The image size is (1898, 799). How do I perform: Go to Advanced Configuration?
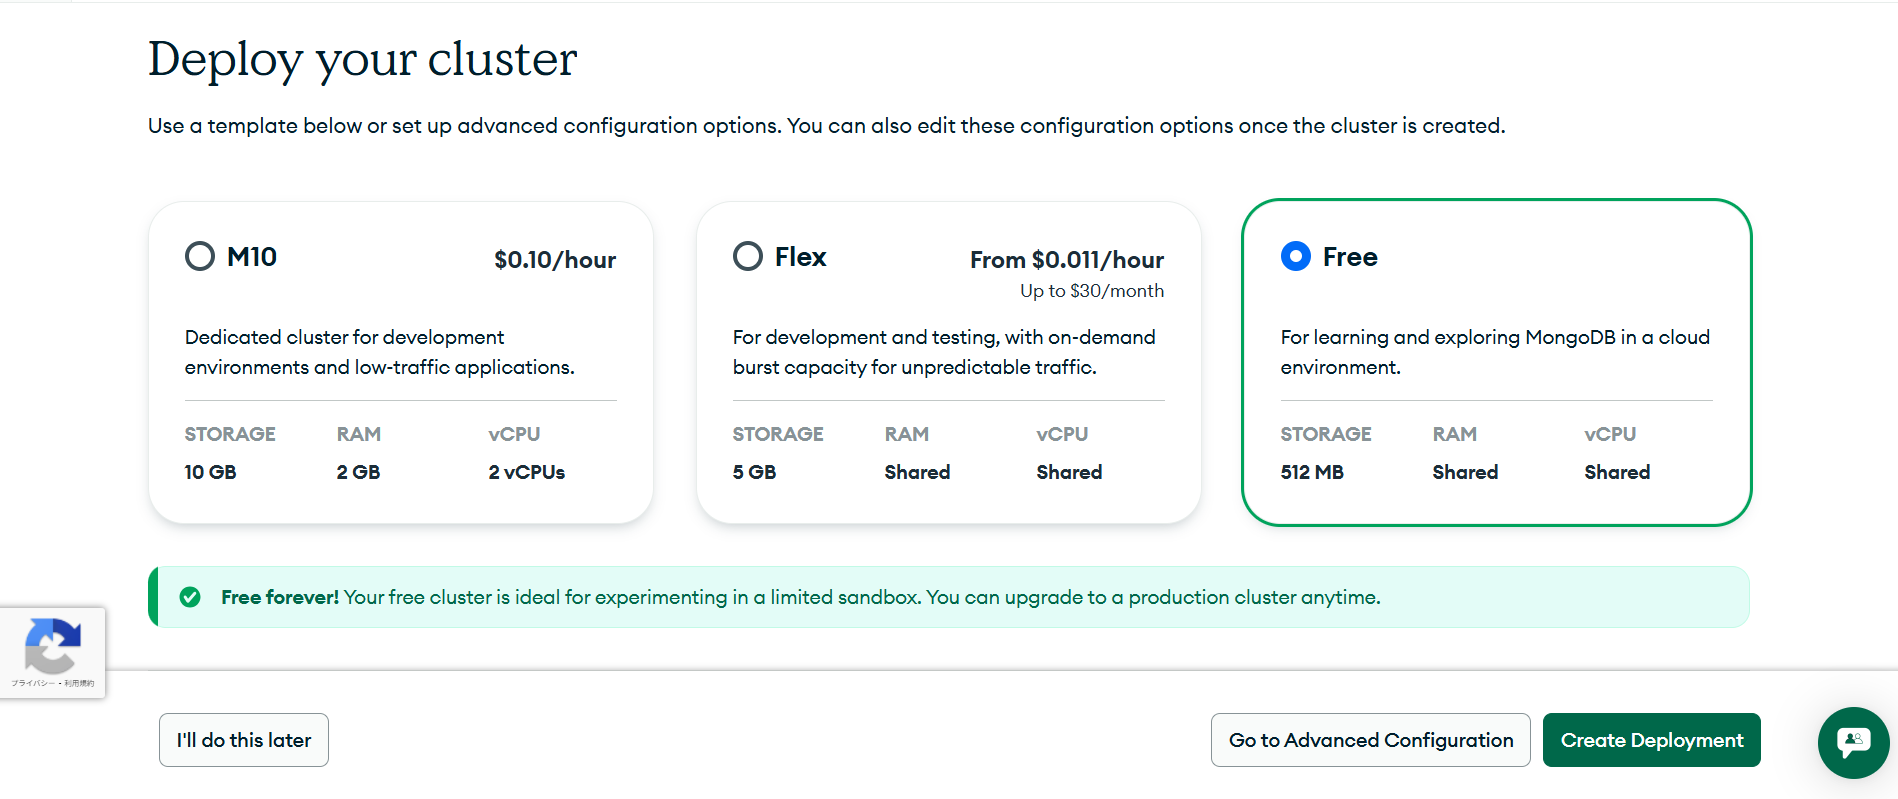point(1370,740)
